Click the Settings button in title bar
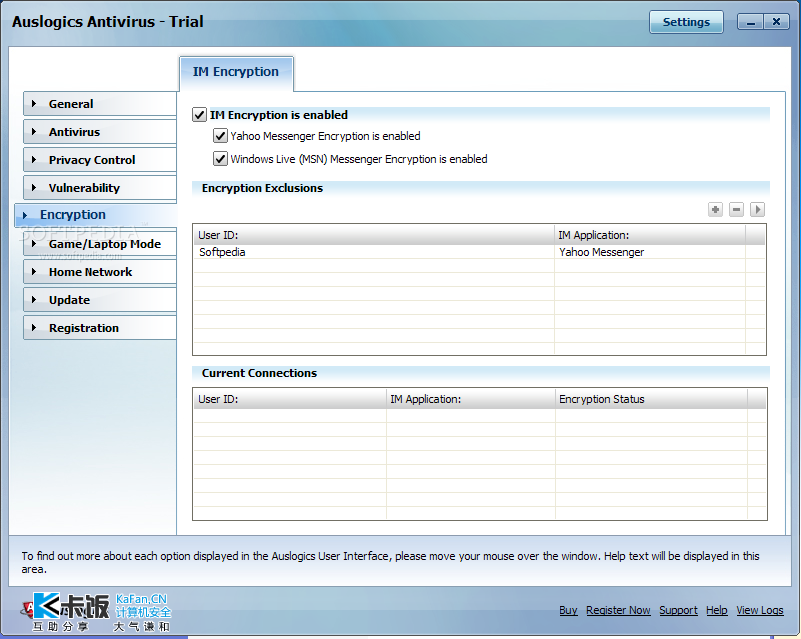This screenshot has width=801, height=639. tap(686, 22)
